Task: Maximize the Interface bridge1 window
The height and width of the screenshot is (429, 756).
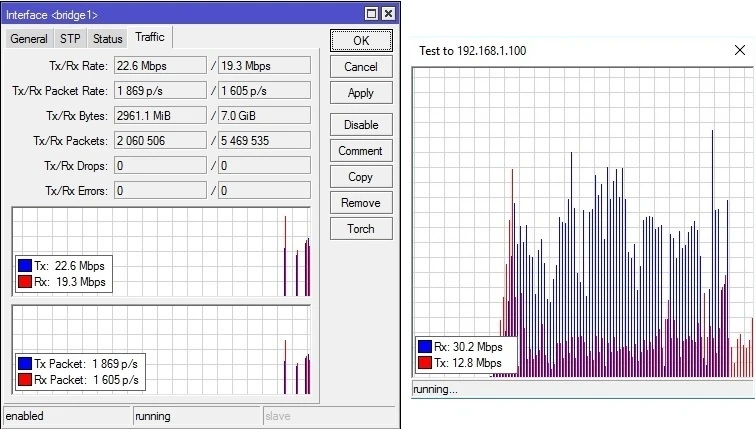Action: point(371,14)
